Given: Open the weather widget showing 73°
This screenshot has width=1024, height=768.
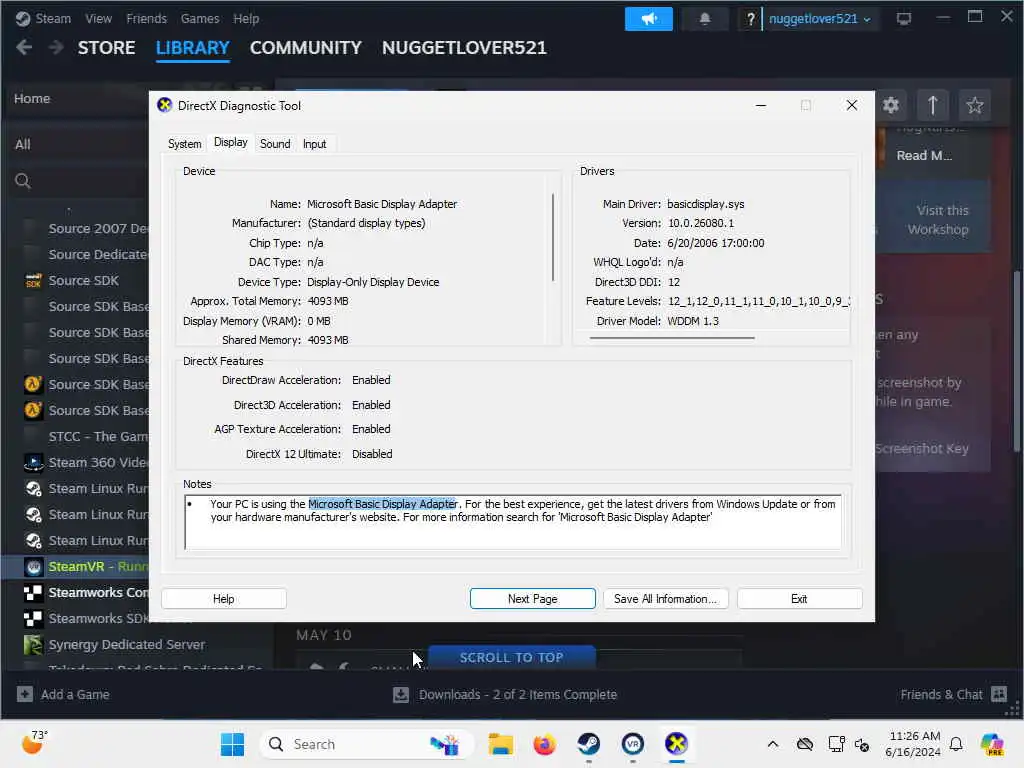Looking at the screenshot, I should tap(35, 743).
